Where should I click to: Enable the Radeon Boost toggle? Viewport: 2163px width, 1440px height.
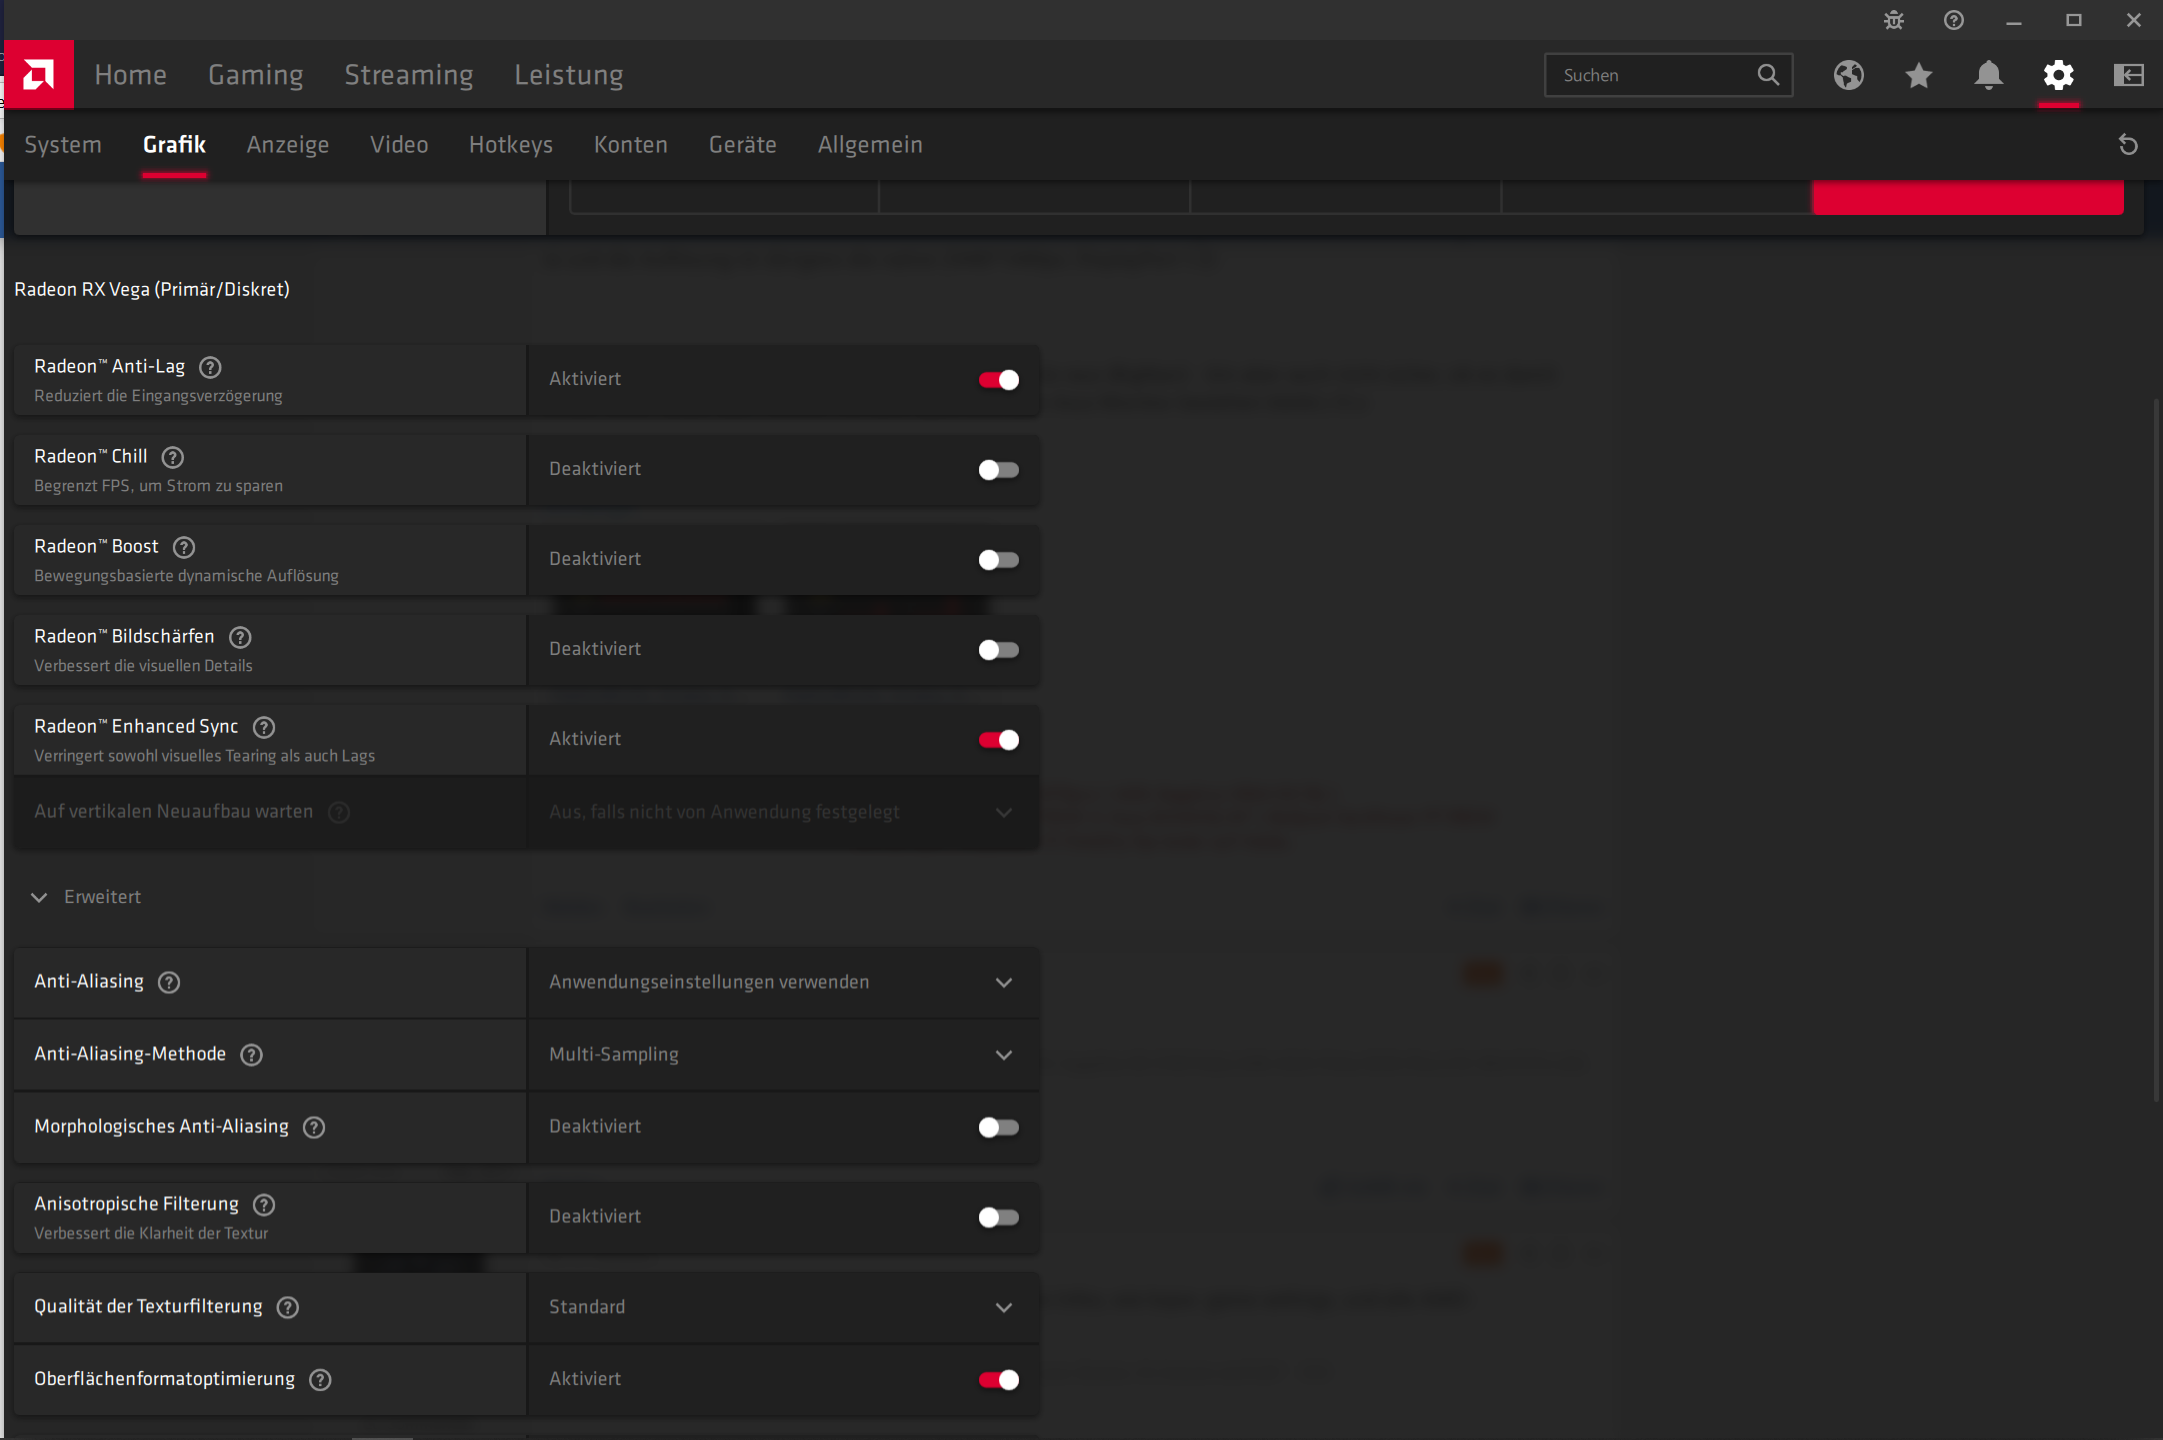[x=998, y=560]
